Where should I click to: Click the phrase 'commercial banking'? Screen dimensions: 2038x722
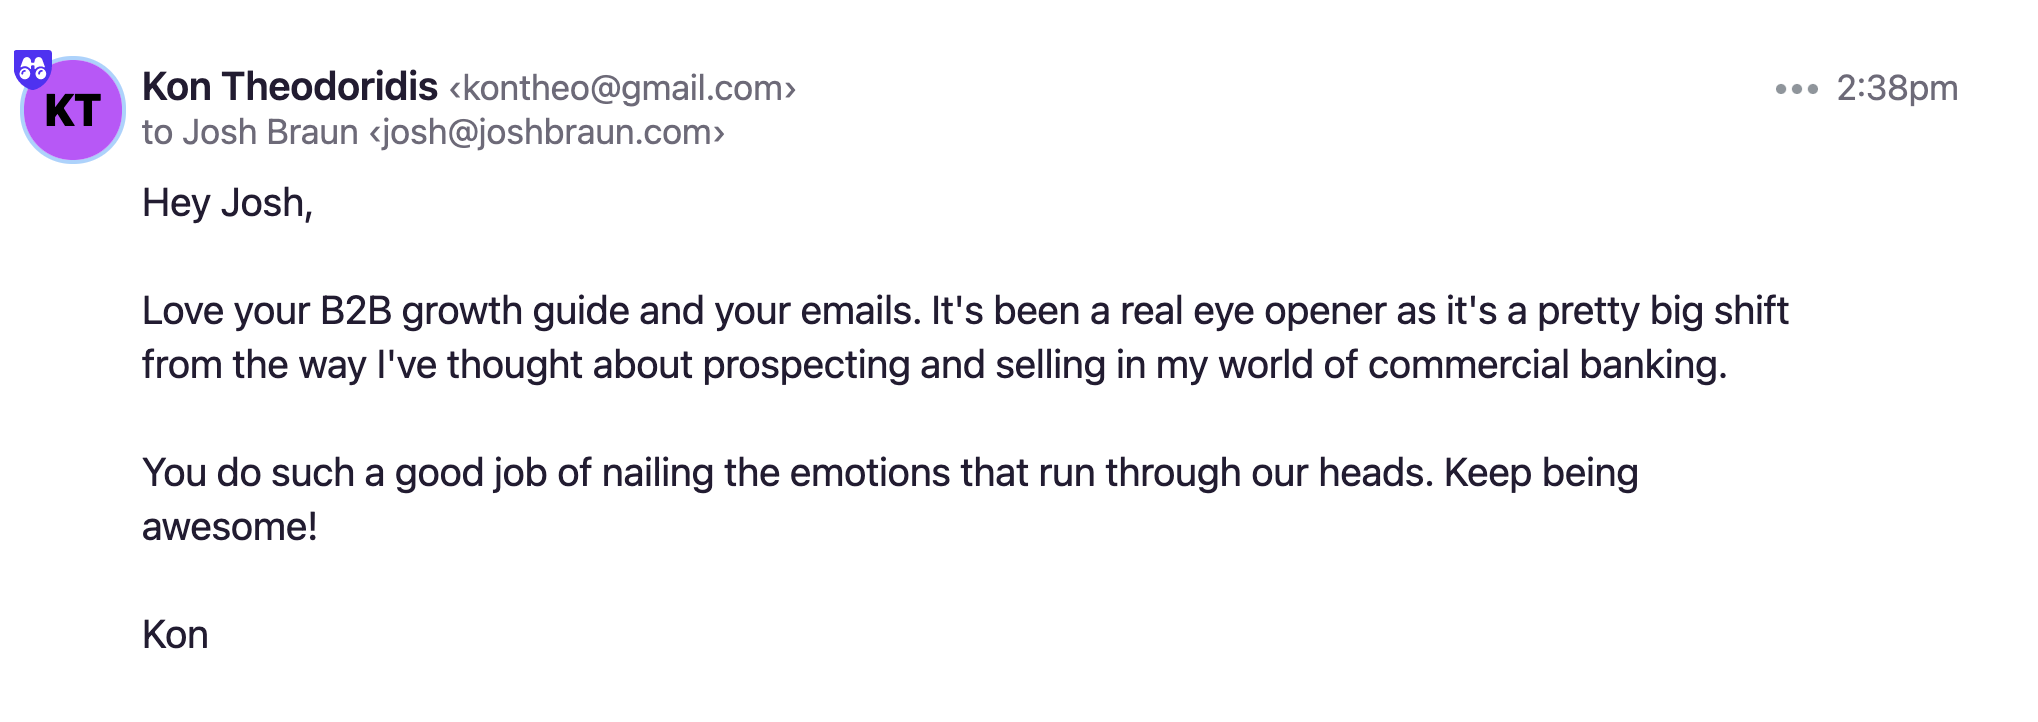pos(1547,365)
